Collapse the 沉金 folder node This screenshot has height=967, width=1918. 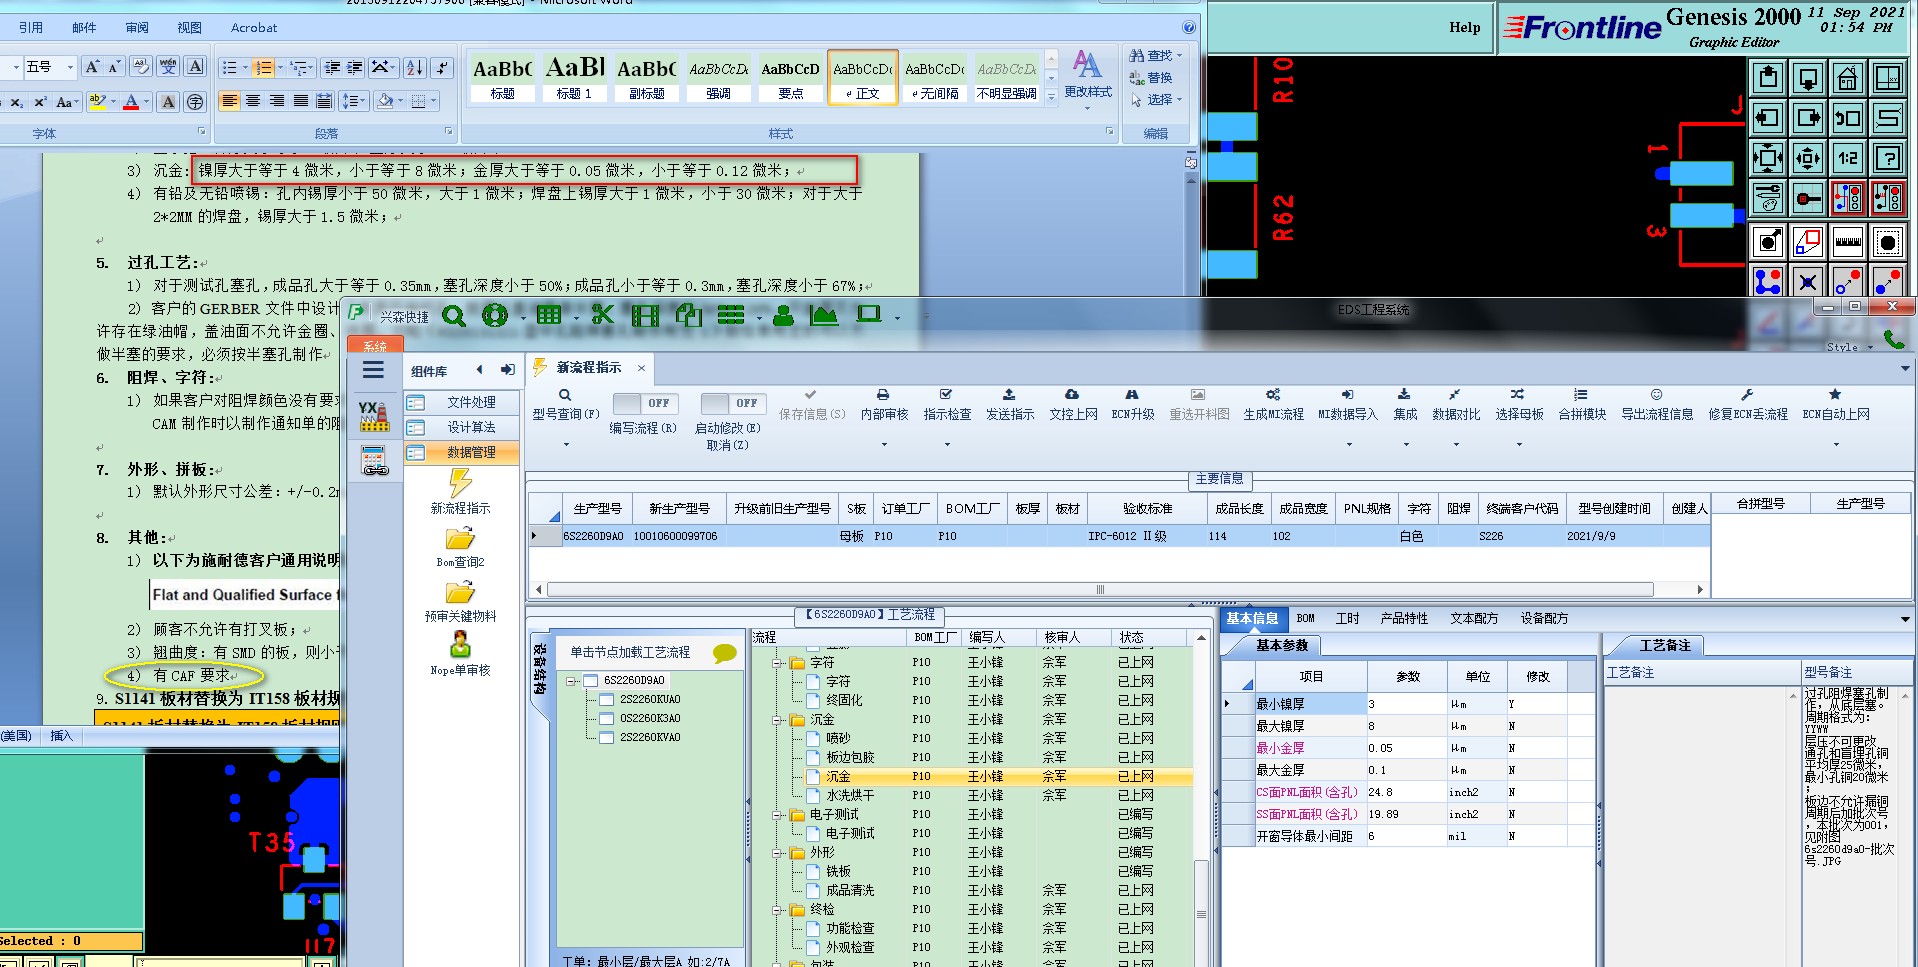pos(777,720)
